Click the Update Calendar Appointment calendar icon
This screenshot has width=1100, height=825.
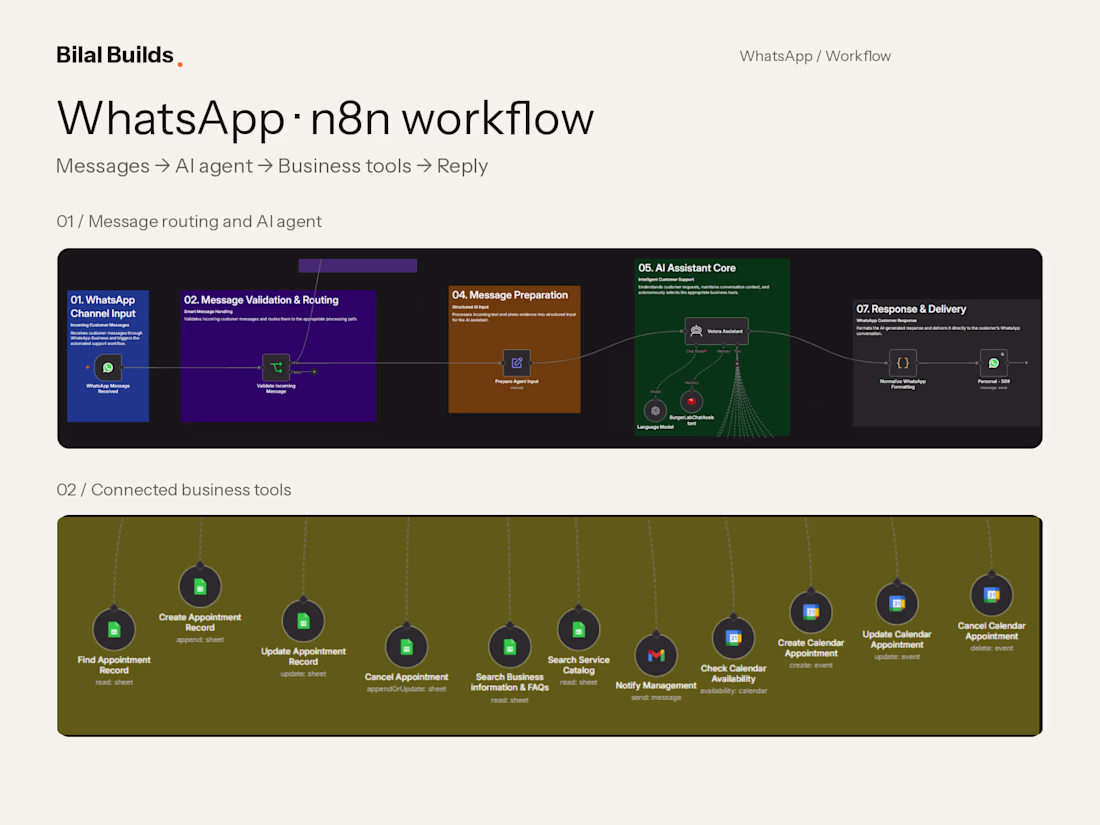(897, 604)
